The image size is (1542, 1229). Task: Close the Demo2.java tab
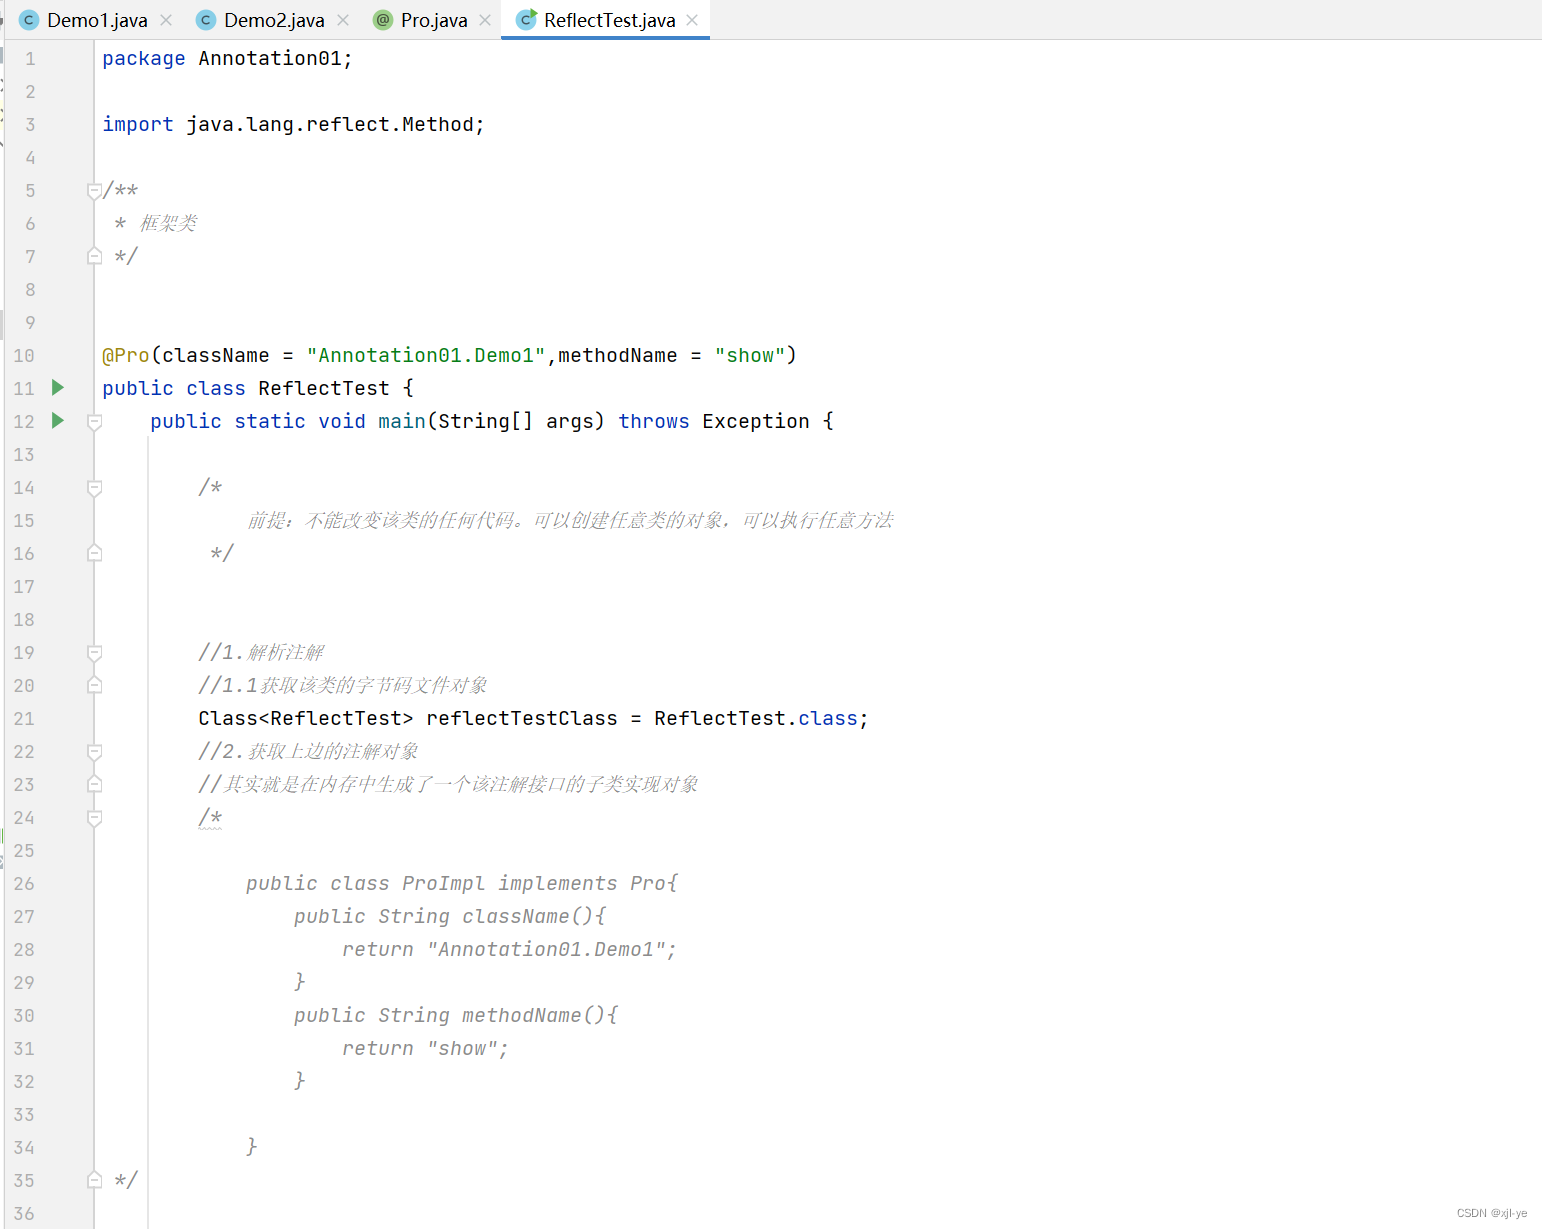pyautogui.click(x=343, y=20)
